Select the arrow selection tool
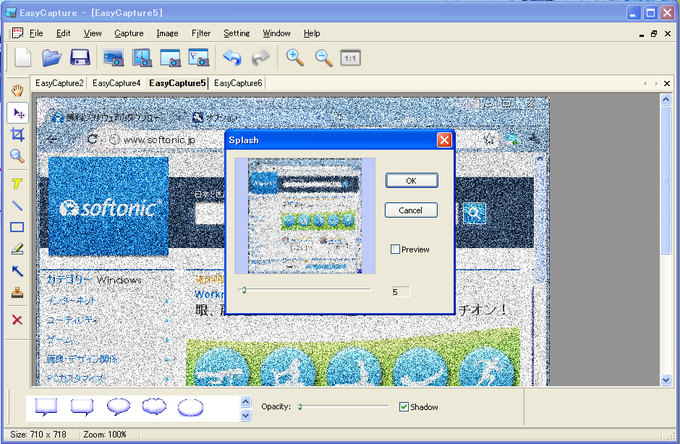 pyautogui.click(x=18, y=114)
